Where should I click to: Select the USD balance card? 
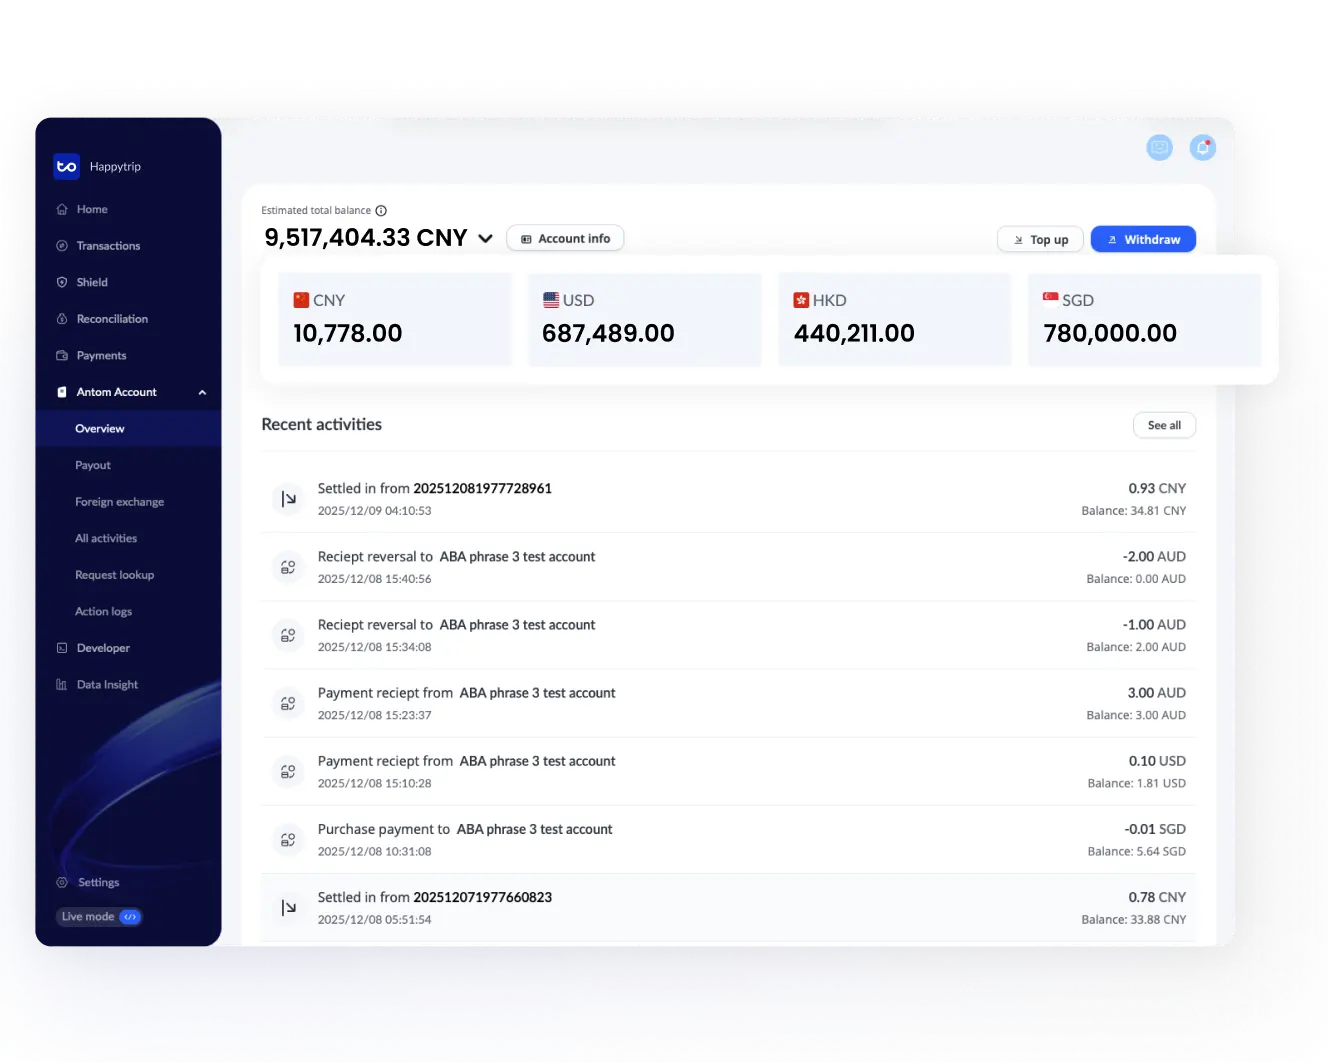tap(645, 320)
